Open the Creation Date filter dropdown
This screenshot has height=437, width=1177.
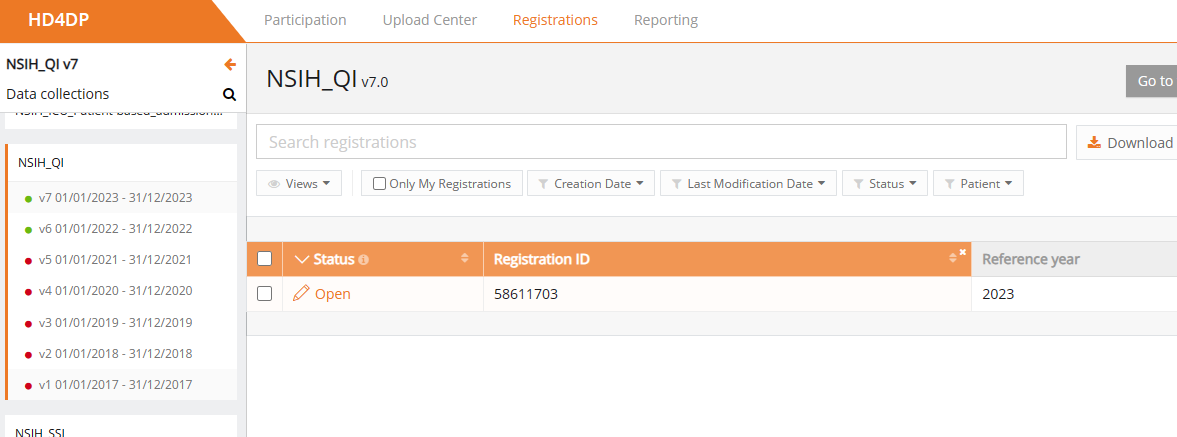(591, 184)
